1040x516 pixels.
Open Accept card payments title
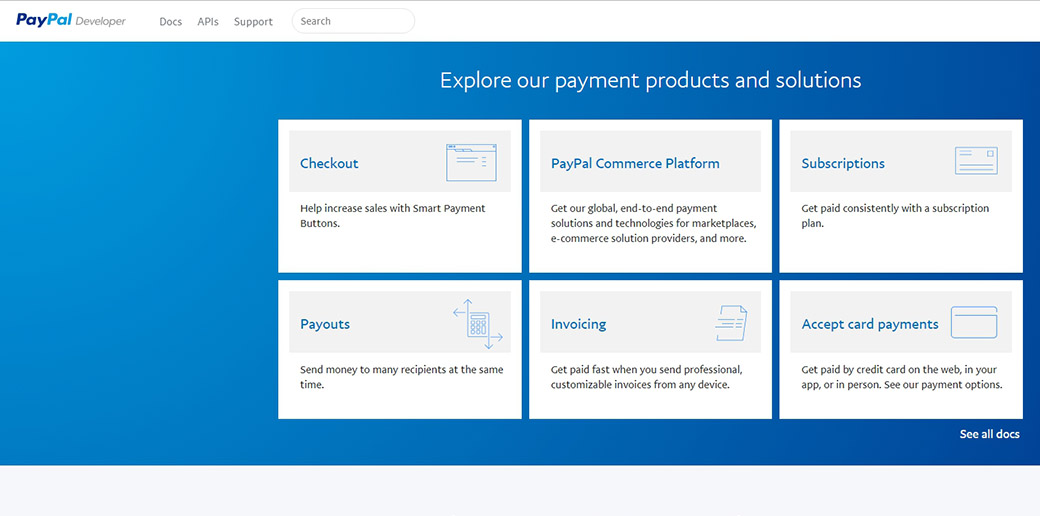point(870,324)
